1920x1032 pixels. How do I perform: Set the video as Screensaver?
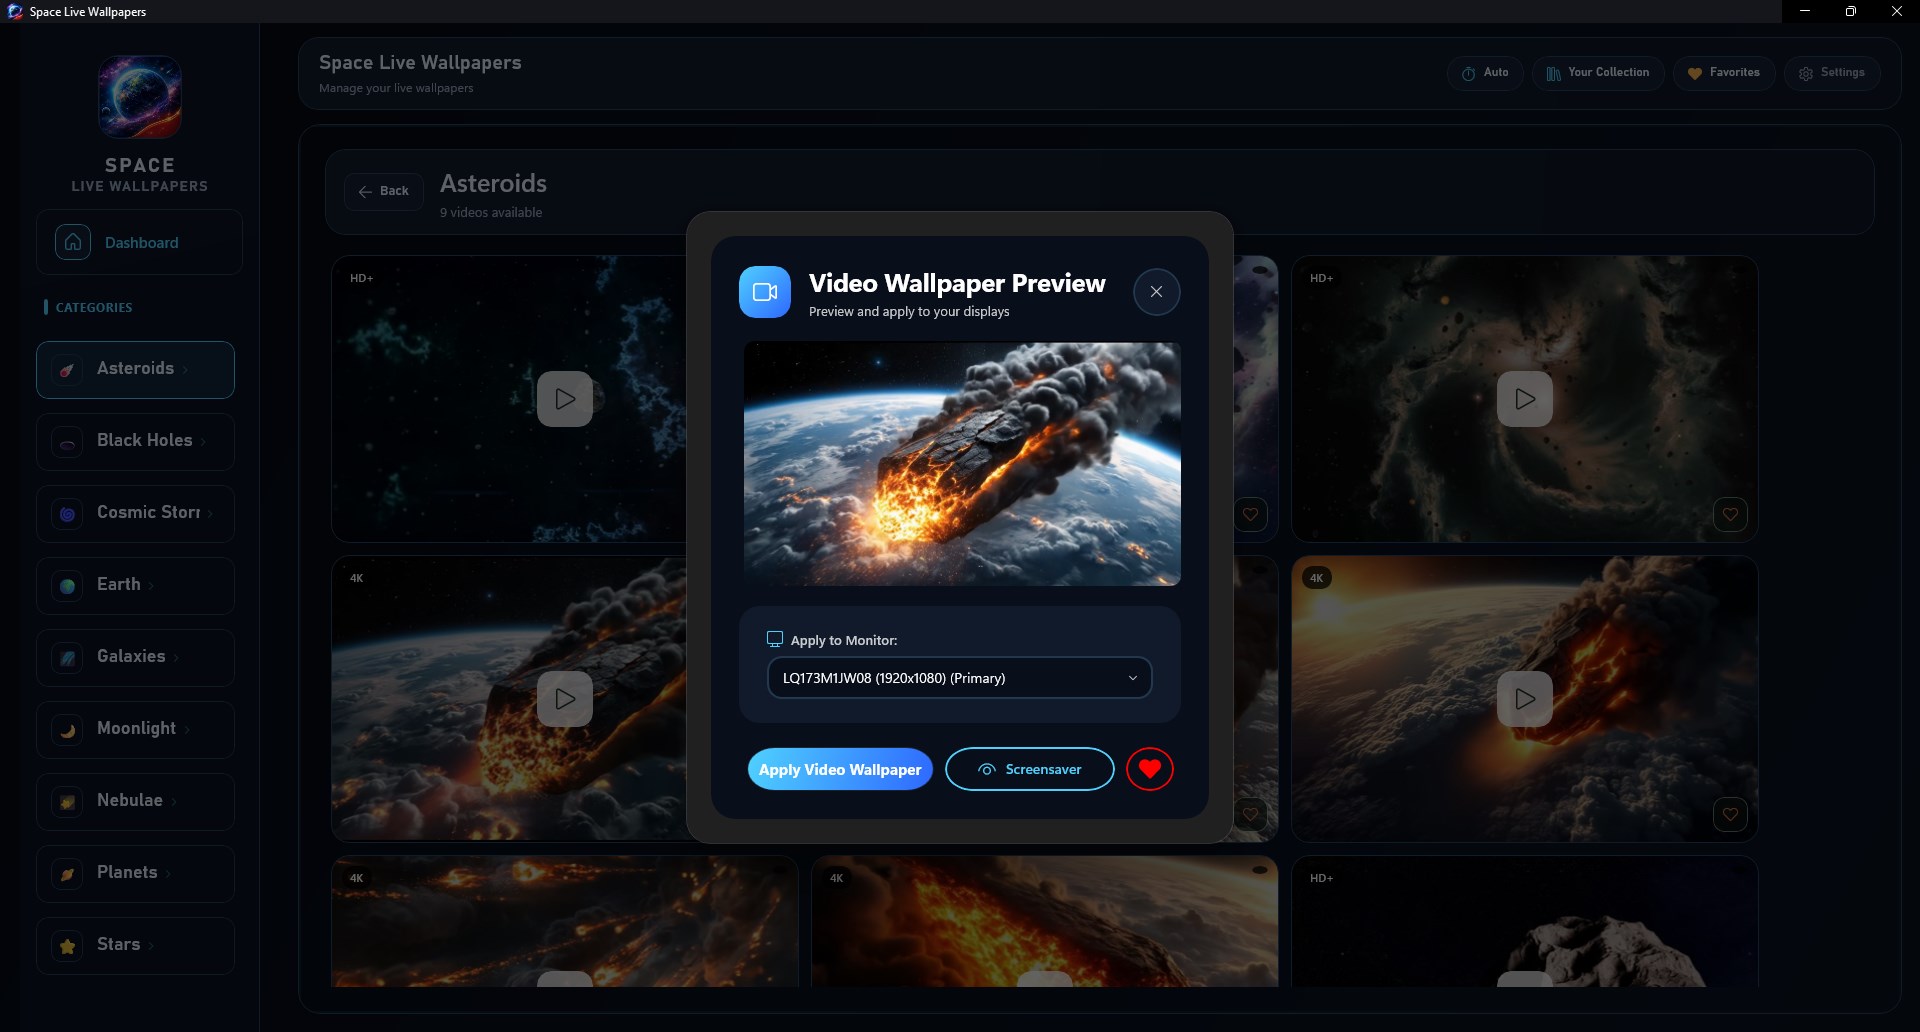(1029, 769)
